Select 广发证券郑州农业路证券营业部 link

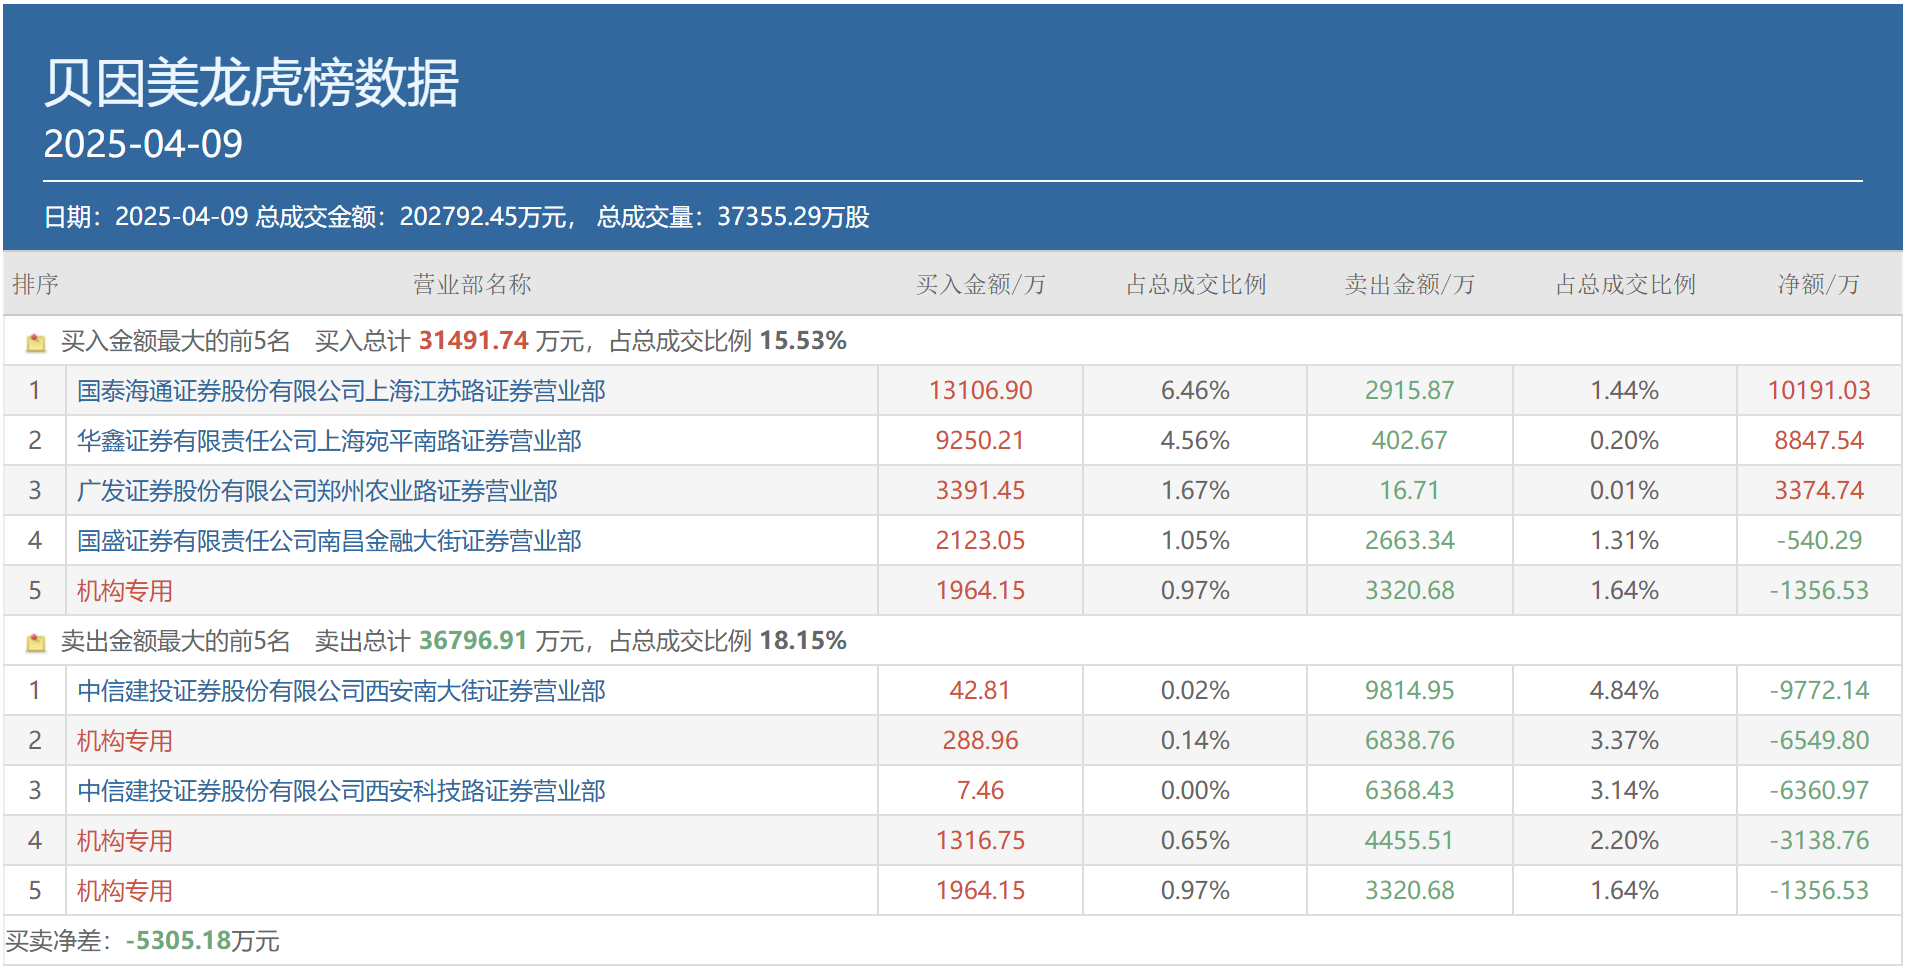[x=317, y=491]
